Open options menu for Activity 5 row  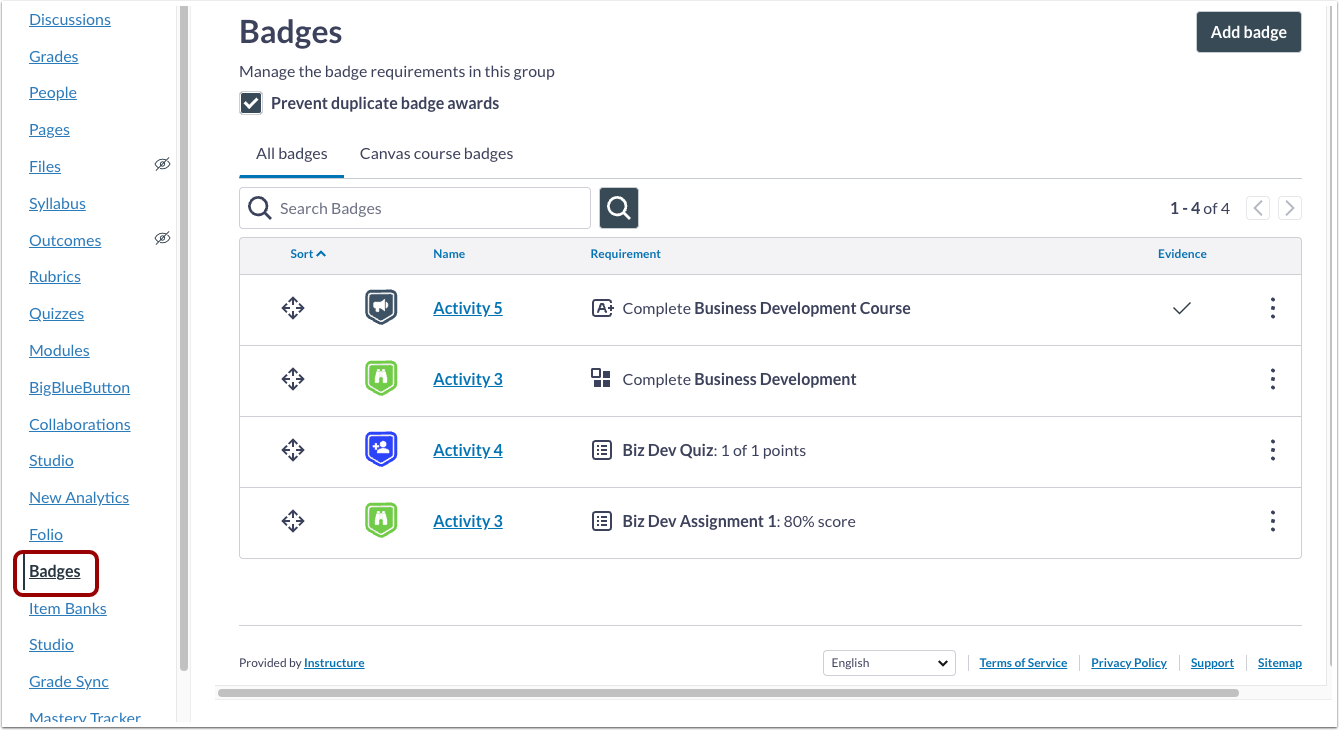click(1272, 308)
